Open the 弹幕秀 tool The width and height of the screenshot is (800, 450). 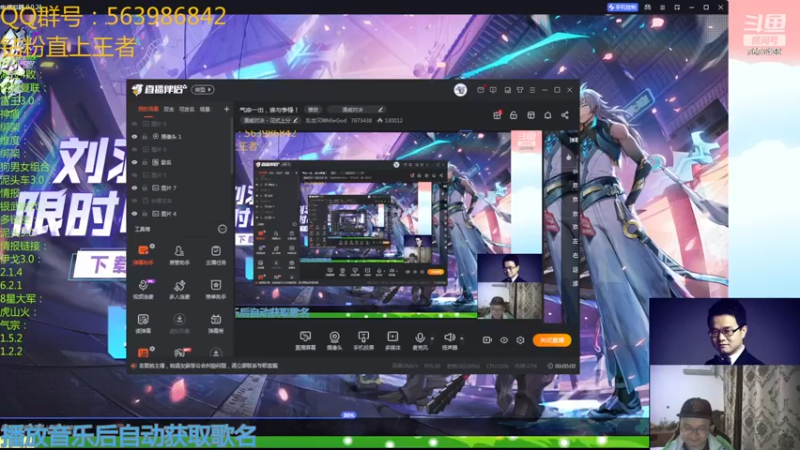[x=215, y=323]
